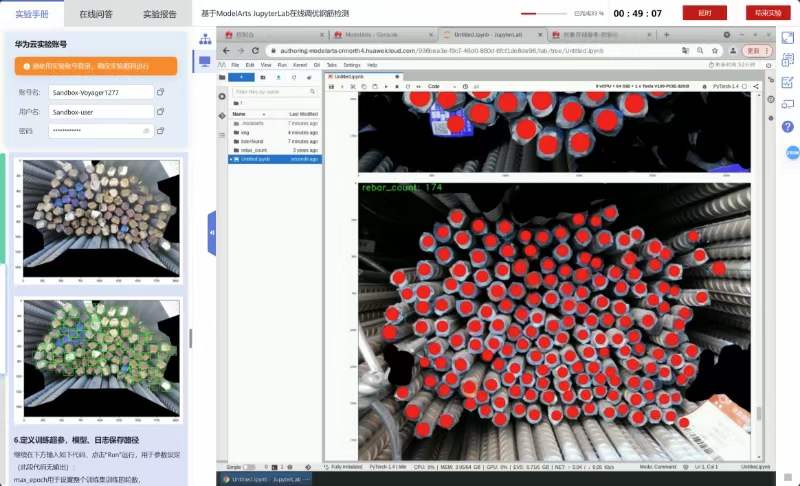Open the img folder in the file browser
This screenshot has height=486, width=800.
pos(275,133)
